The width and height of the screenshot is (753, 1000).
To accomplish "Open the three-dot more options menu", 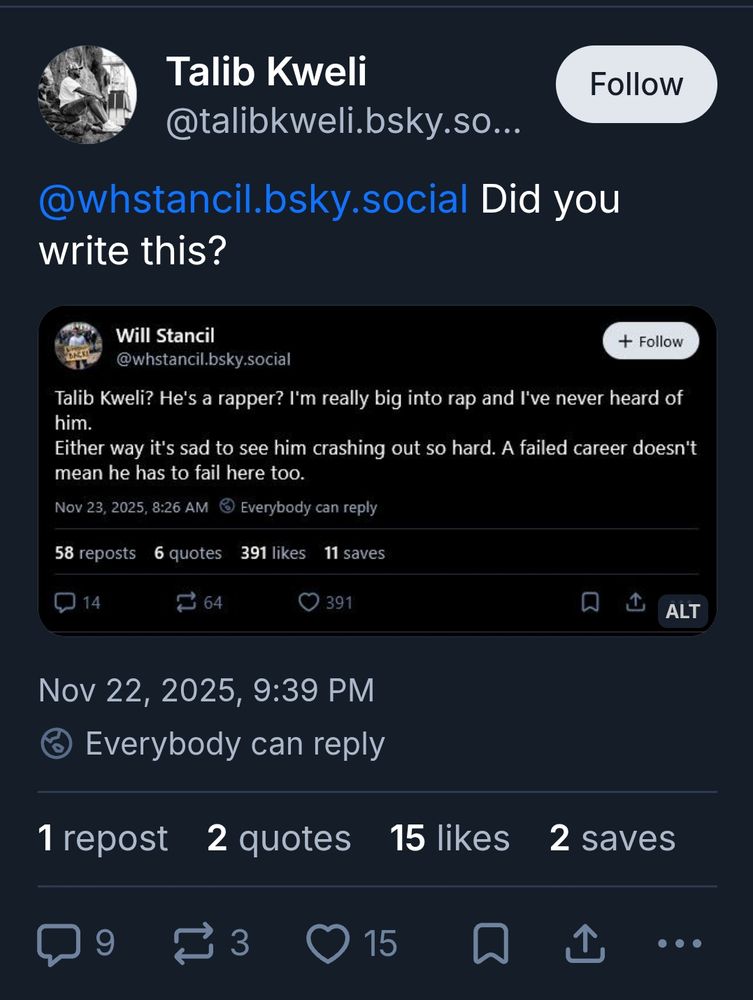I will tap(679, 943).
